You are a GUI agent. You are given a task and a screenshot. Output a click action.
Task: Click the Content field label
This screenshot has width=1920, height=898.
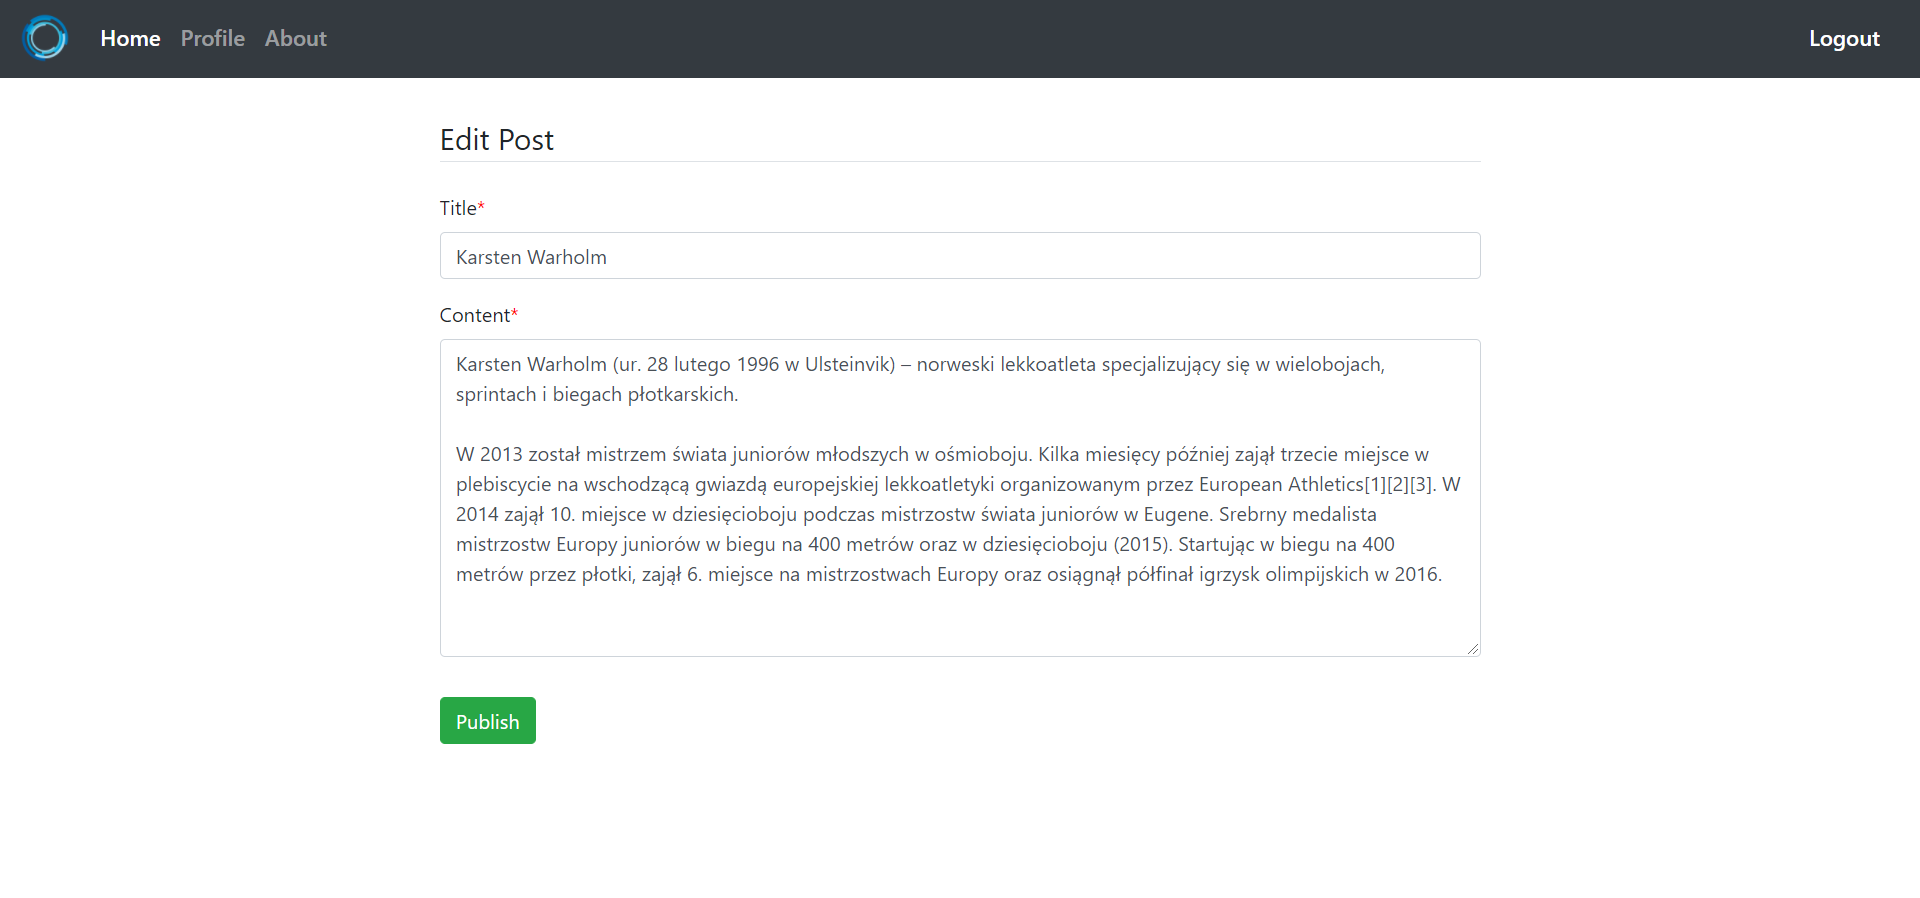(479, 315)
